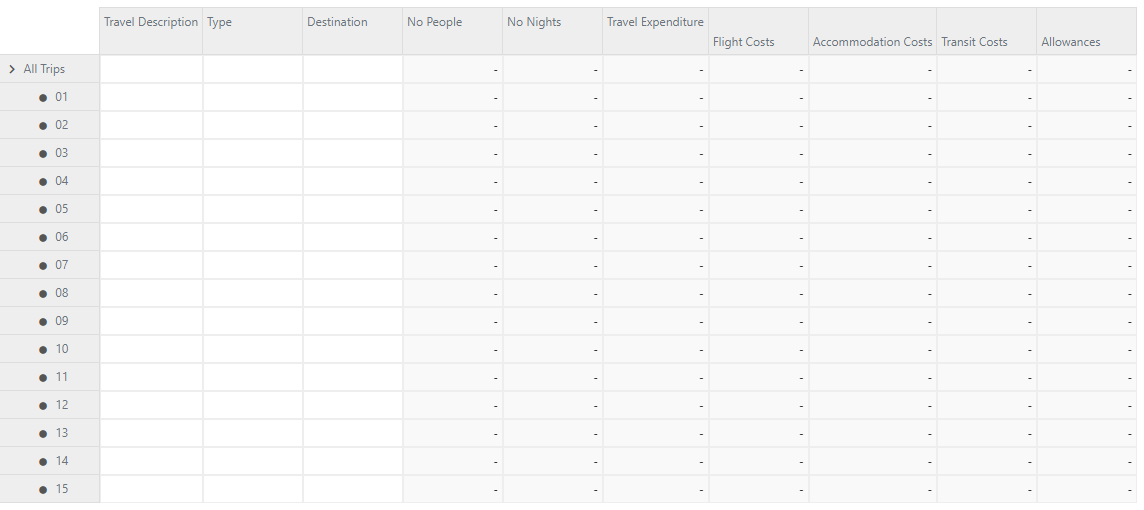
Task: Select row 12 in the trip list
Action: [x=62, y=405]
